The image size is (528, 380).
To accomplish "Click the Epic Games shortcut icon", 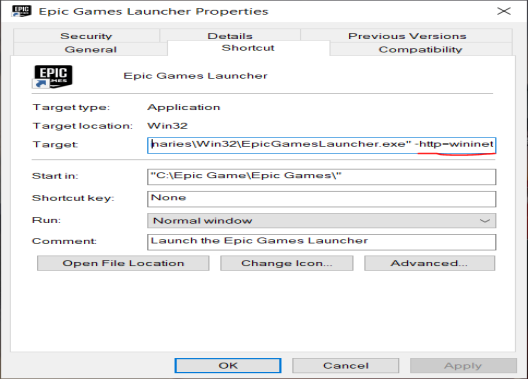I will coord(53,76).
